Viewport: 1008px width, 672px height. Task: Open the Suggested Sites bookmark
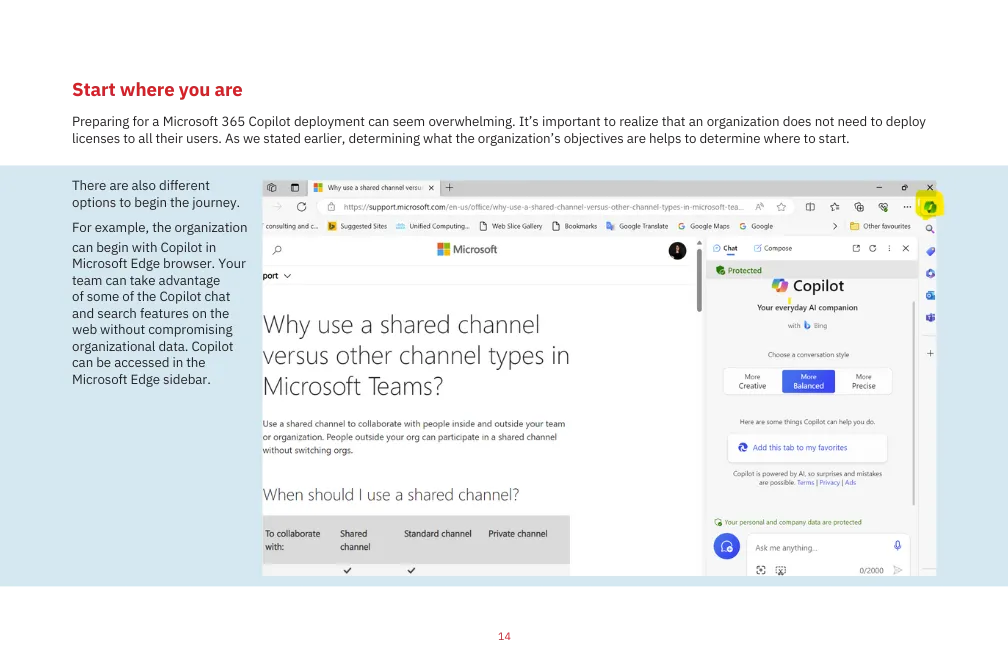point(357,226)
